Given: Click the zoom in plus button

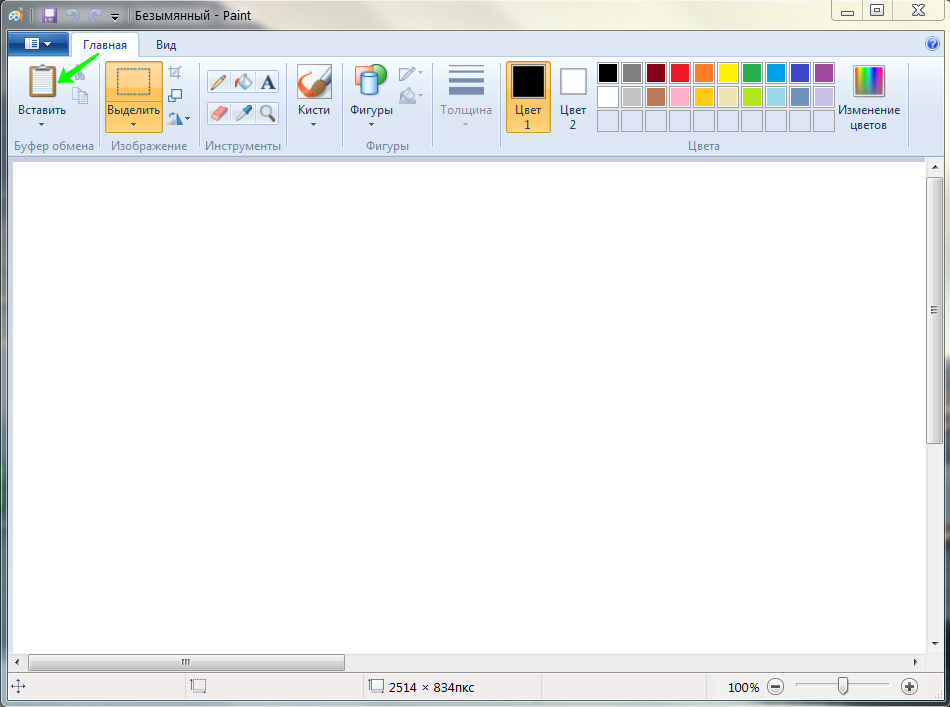Looking at the screenshot, I should [909, 686].
